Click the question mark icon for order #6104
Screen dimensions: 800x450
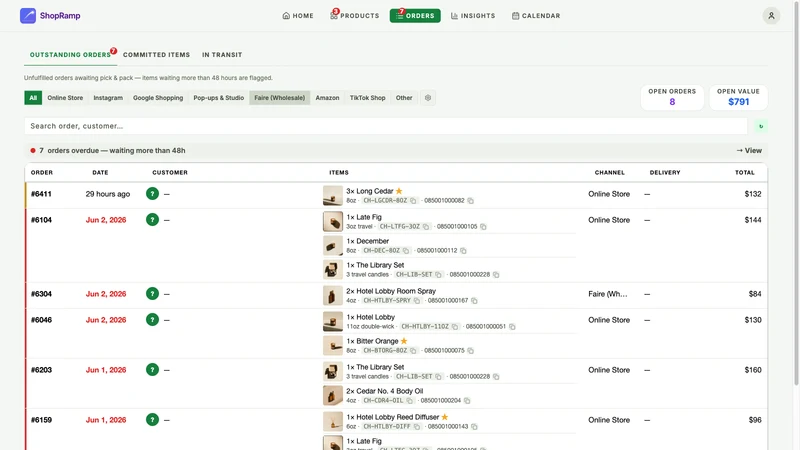coord(152,220)
